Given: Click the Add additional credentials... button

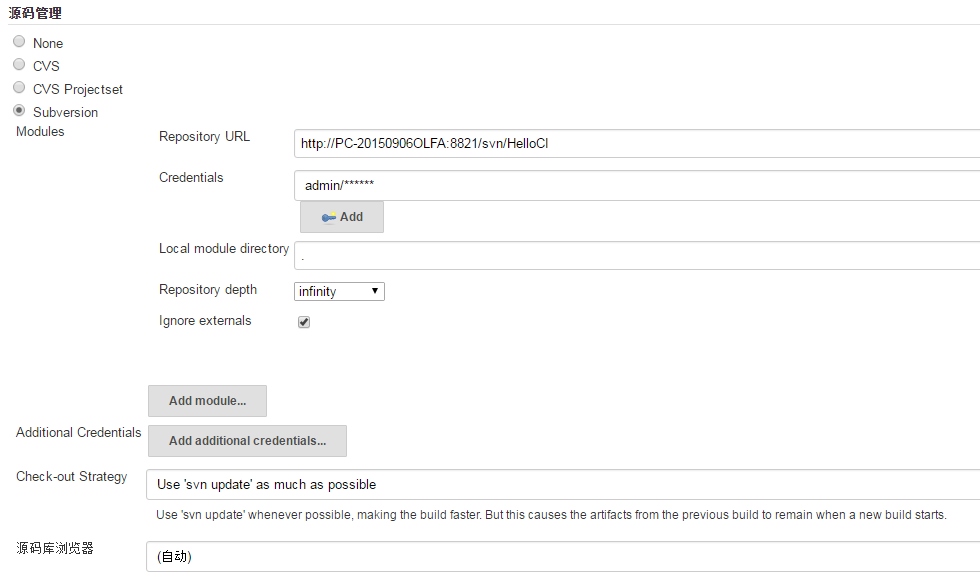Looking at the screenshot, I should [x=247, y=440].
